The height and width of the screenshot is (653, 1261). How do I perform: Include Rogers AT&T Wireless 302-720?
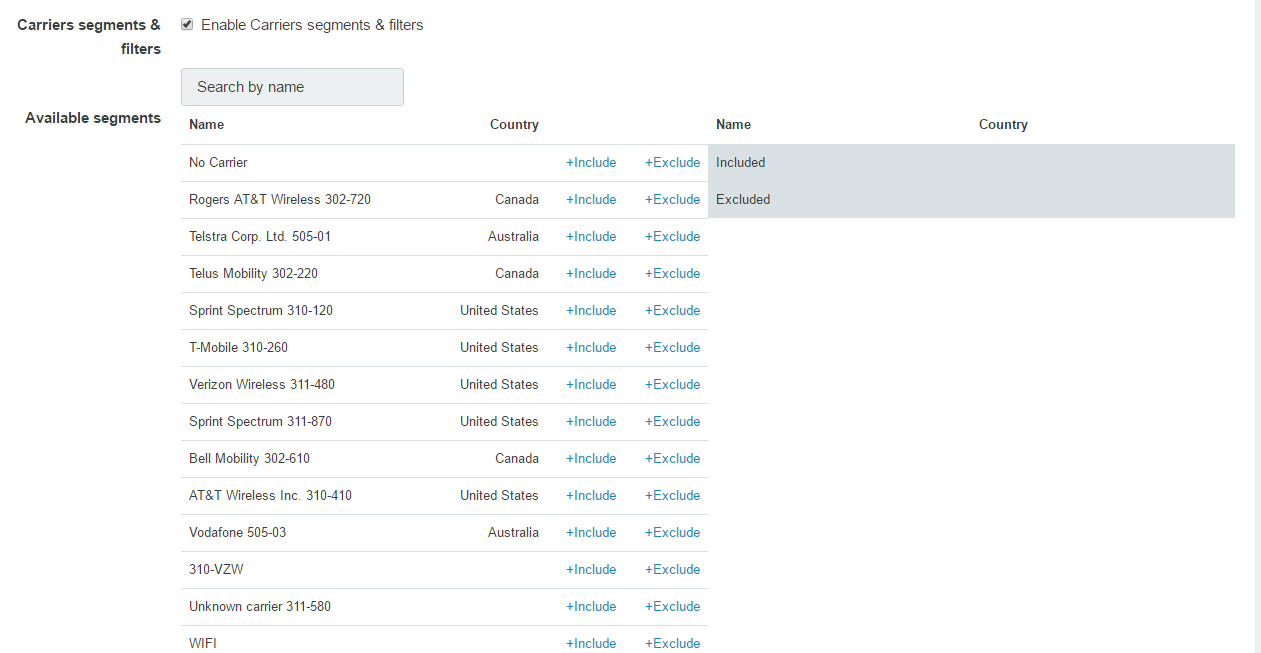pos(591,200)
